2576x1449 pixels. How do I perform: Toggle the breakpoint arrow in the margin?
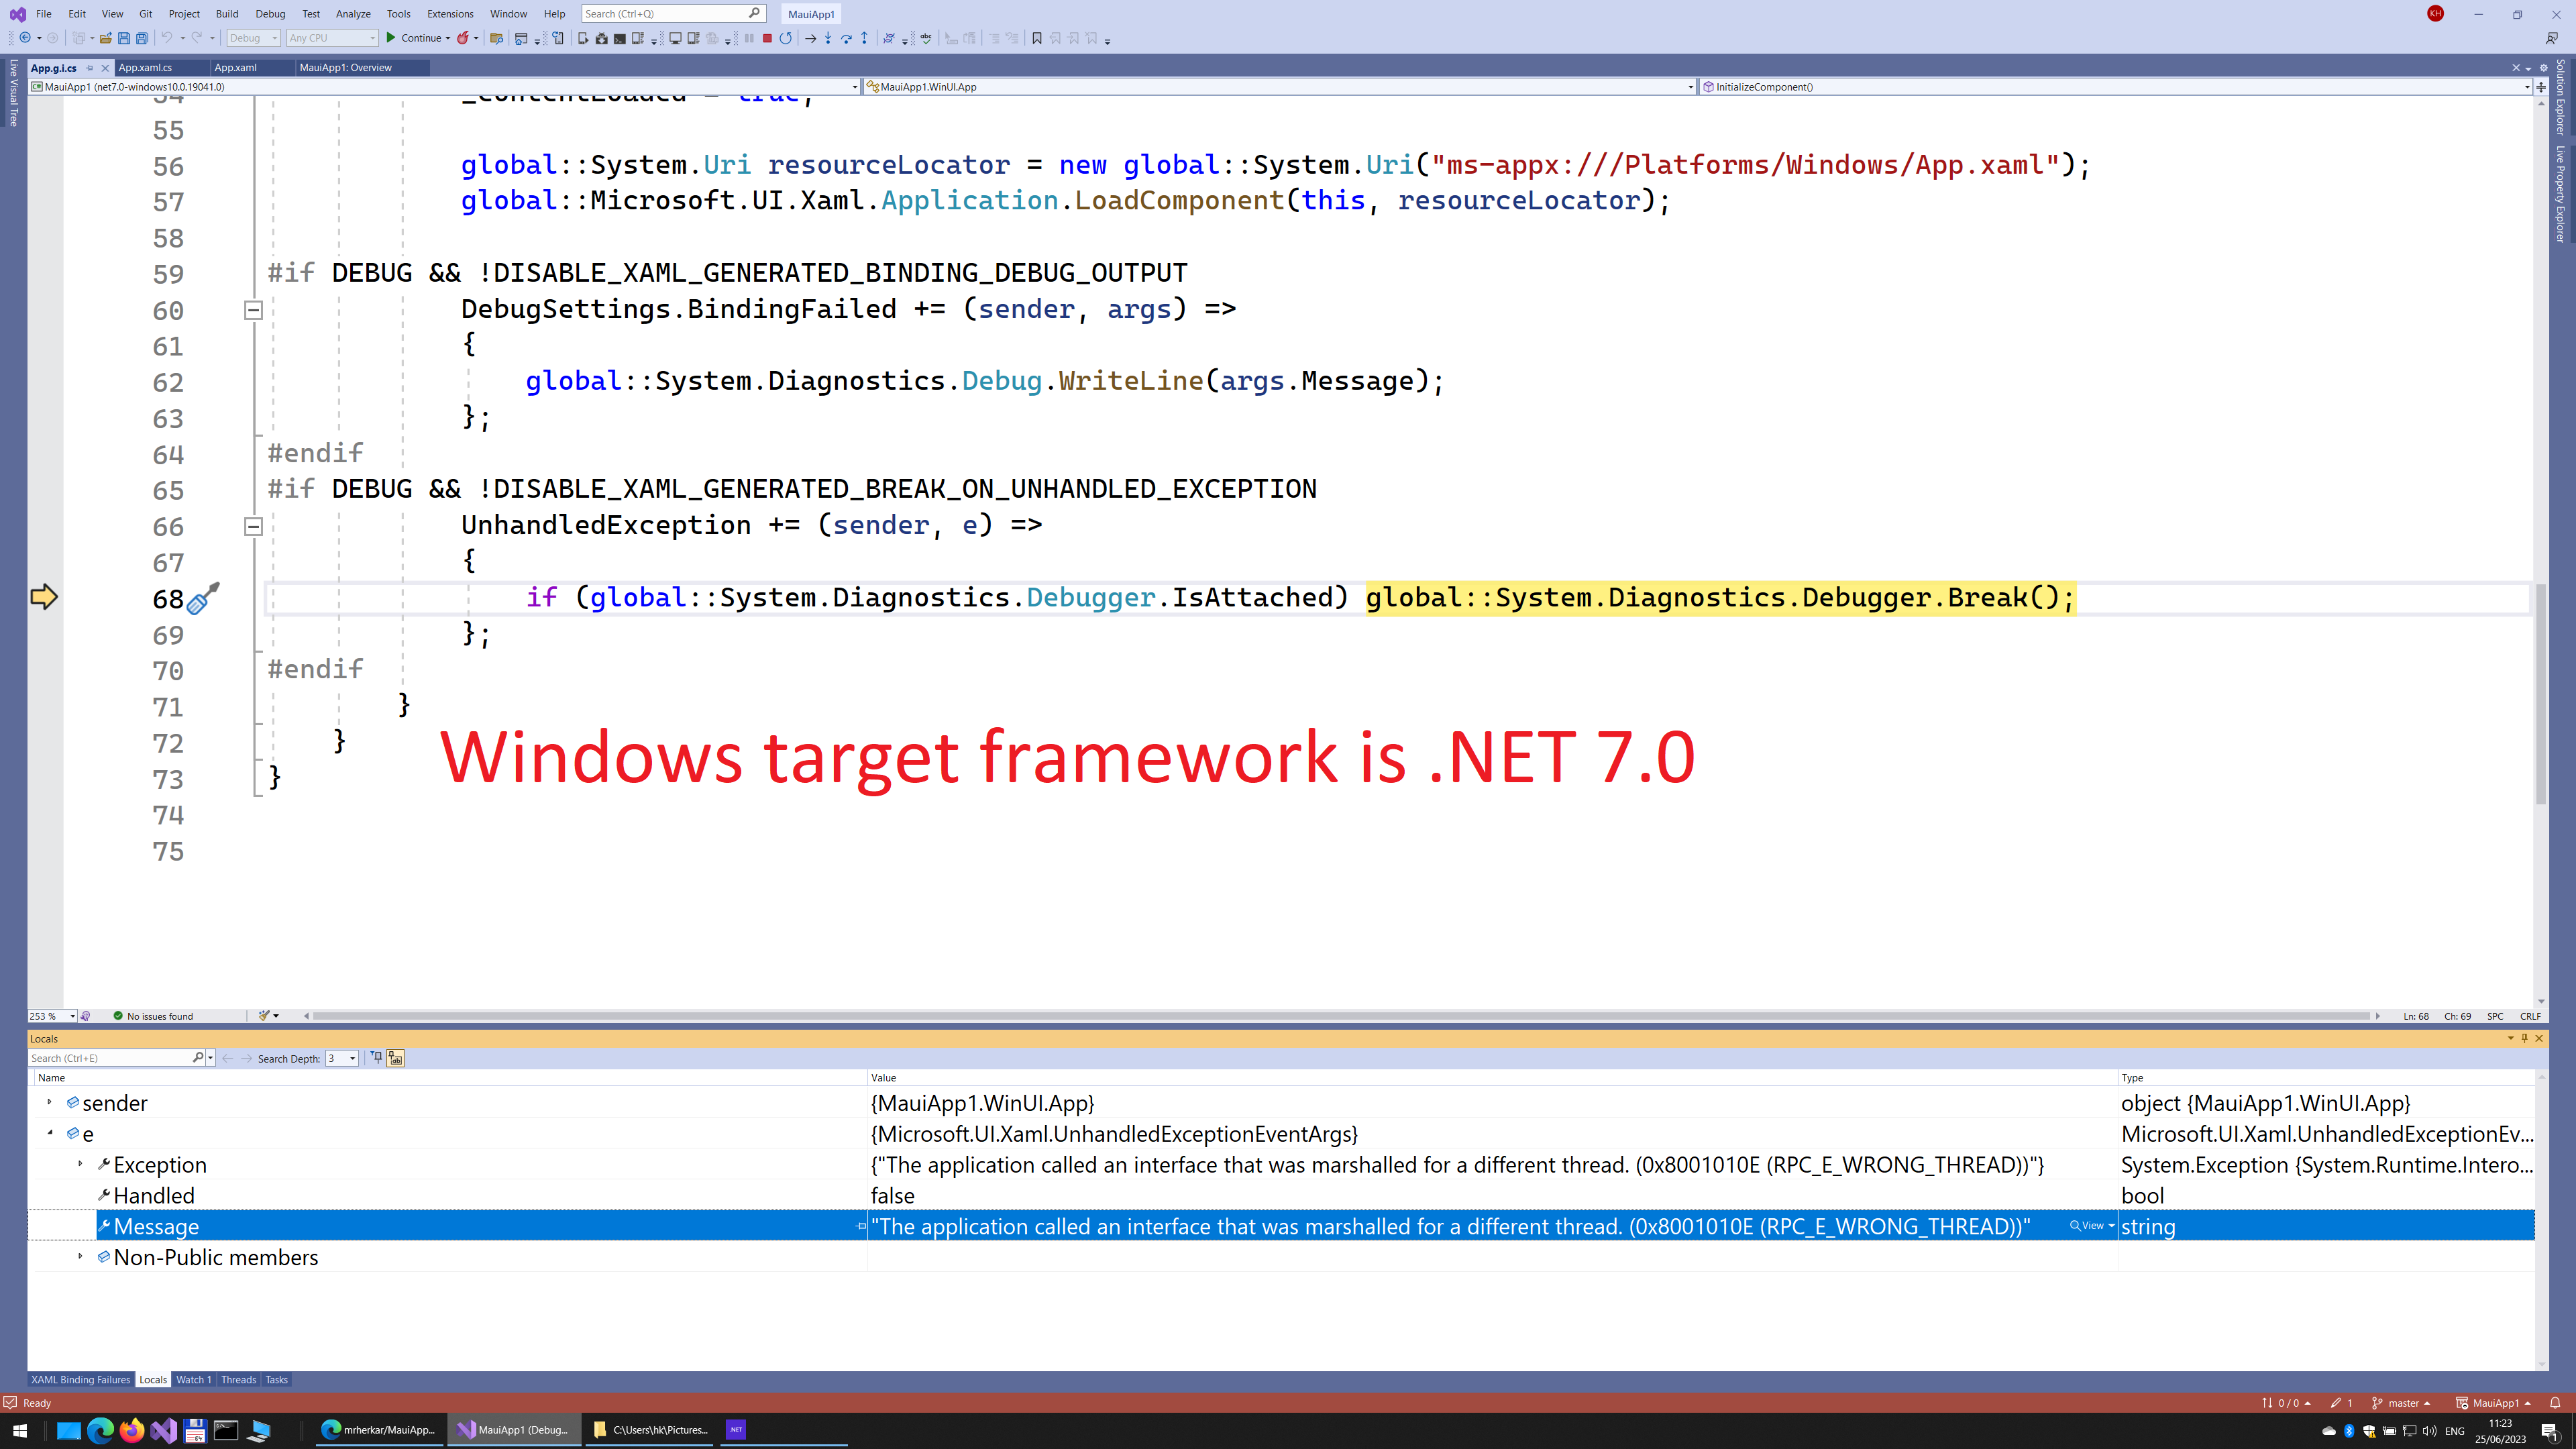coord(44,597)
